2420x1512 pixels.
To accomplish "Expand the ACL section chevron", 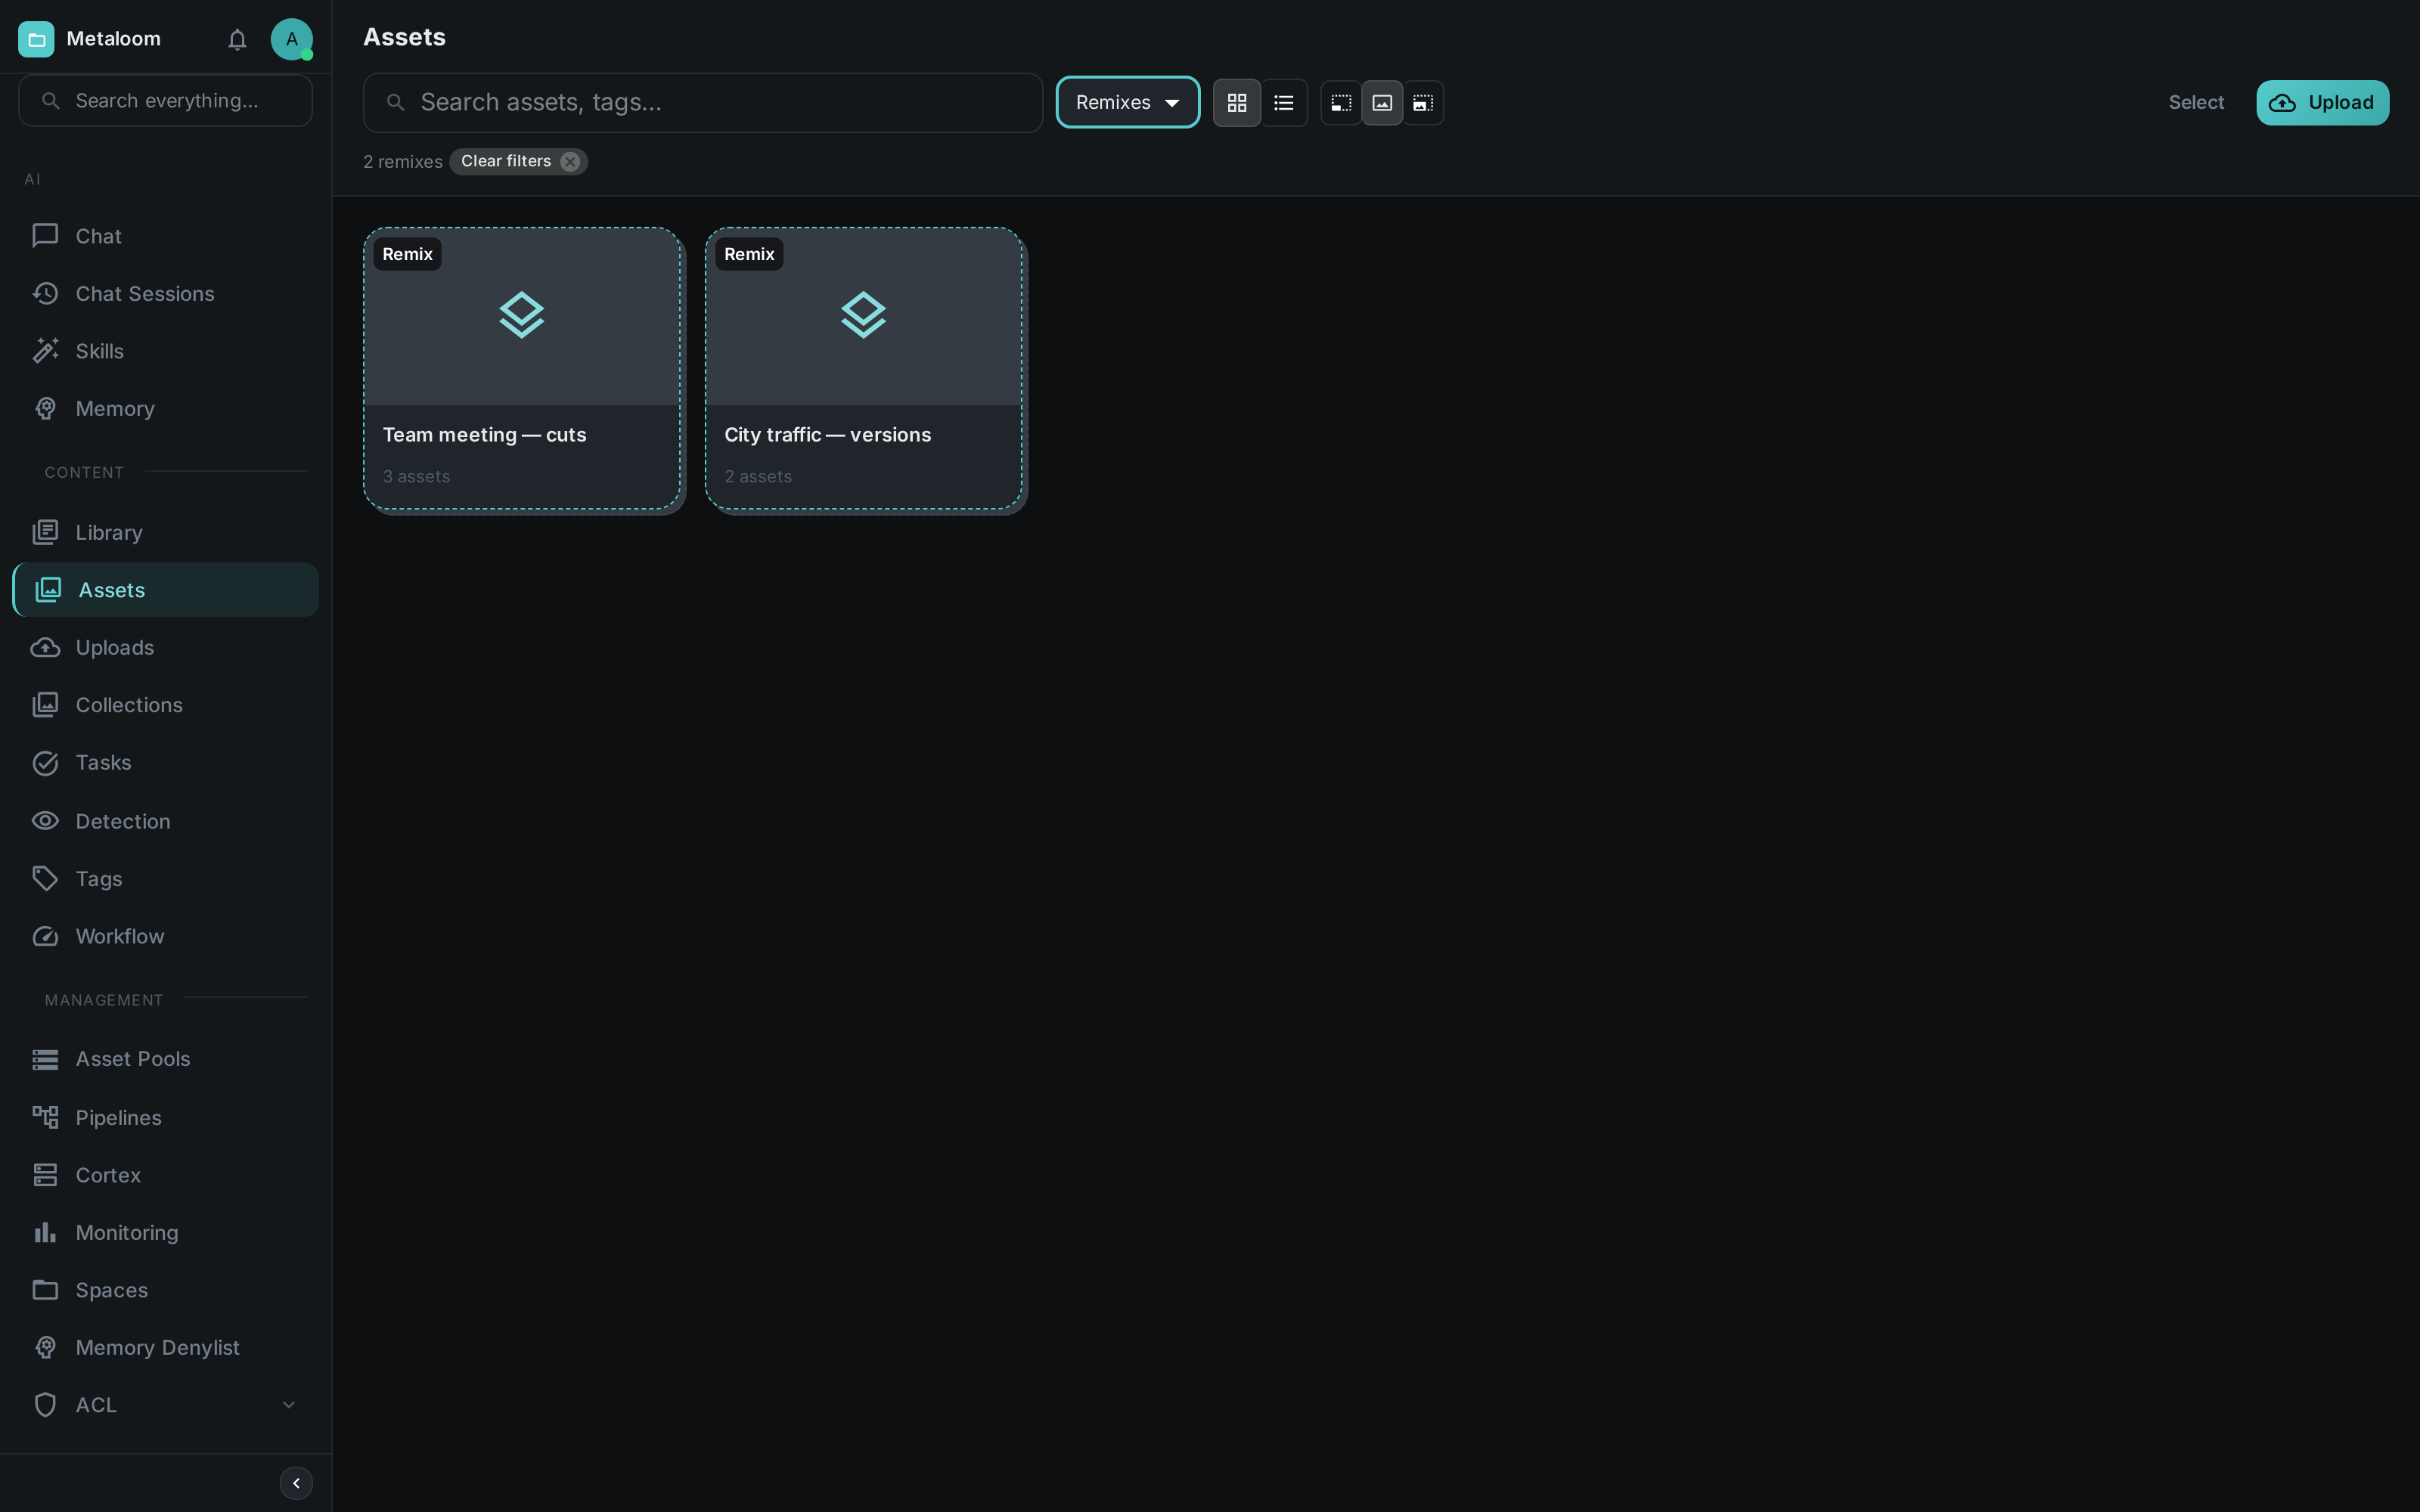I will [x=288, y=1405].
